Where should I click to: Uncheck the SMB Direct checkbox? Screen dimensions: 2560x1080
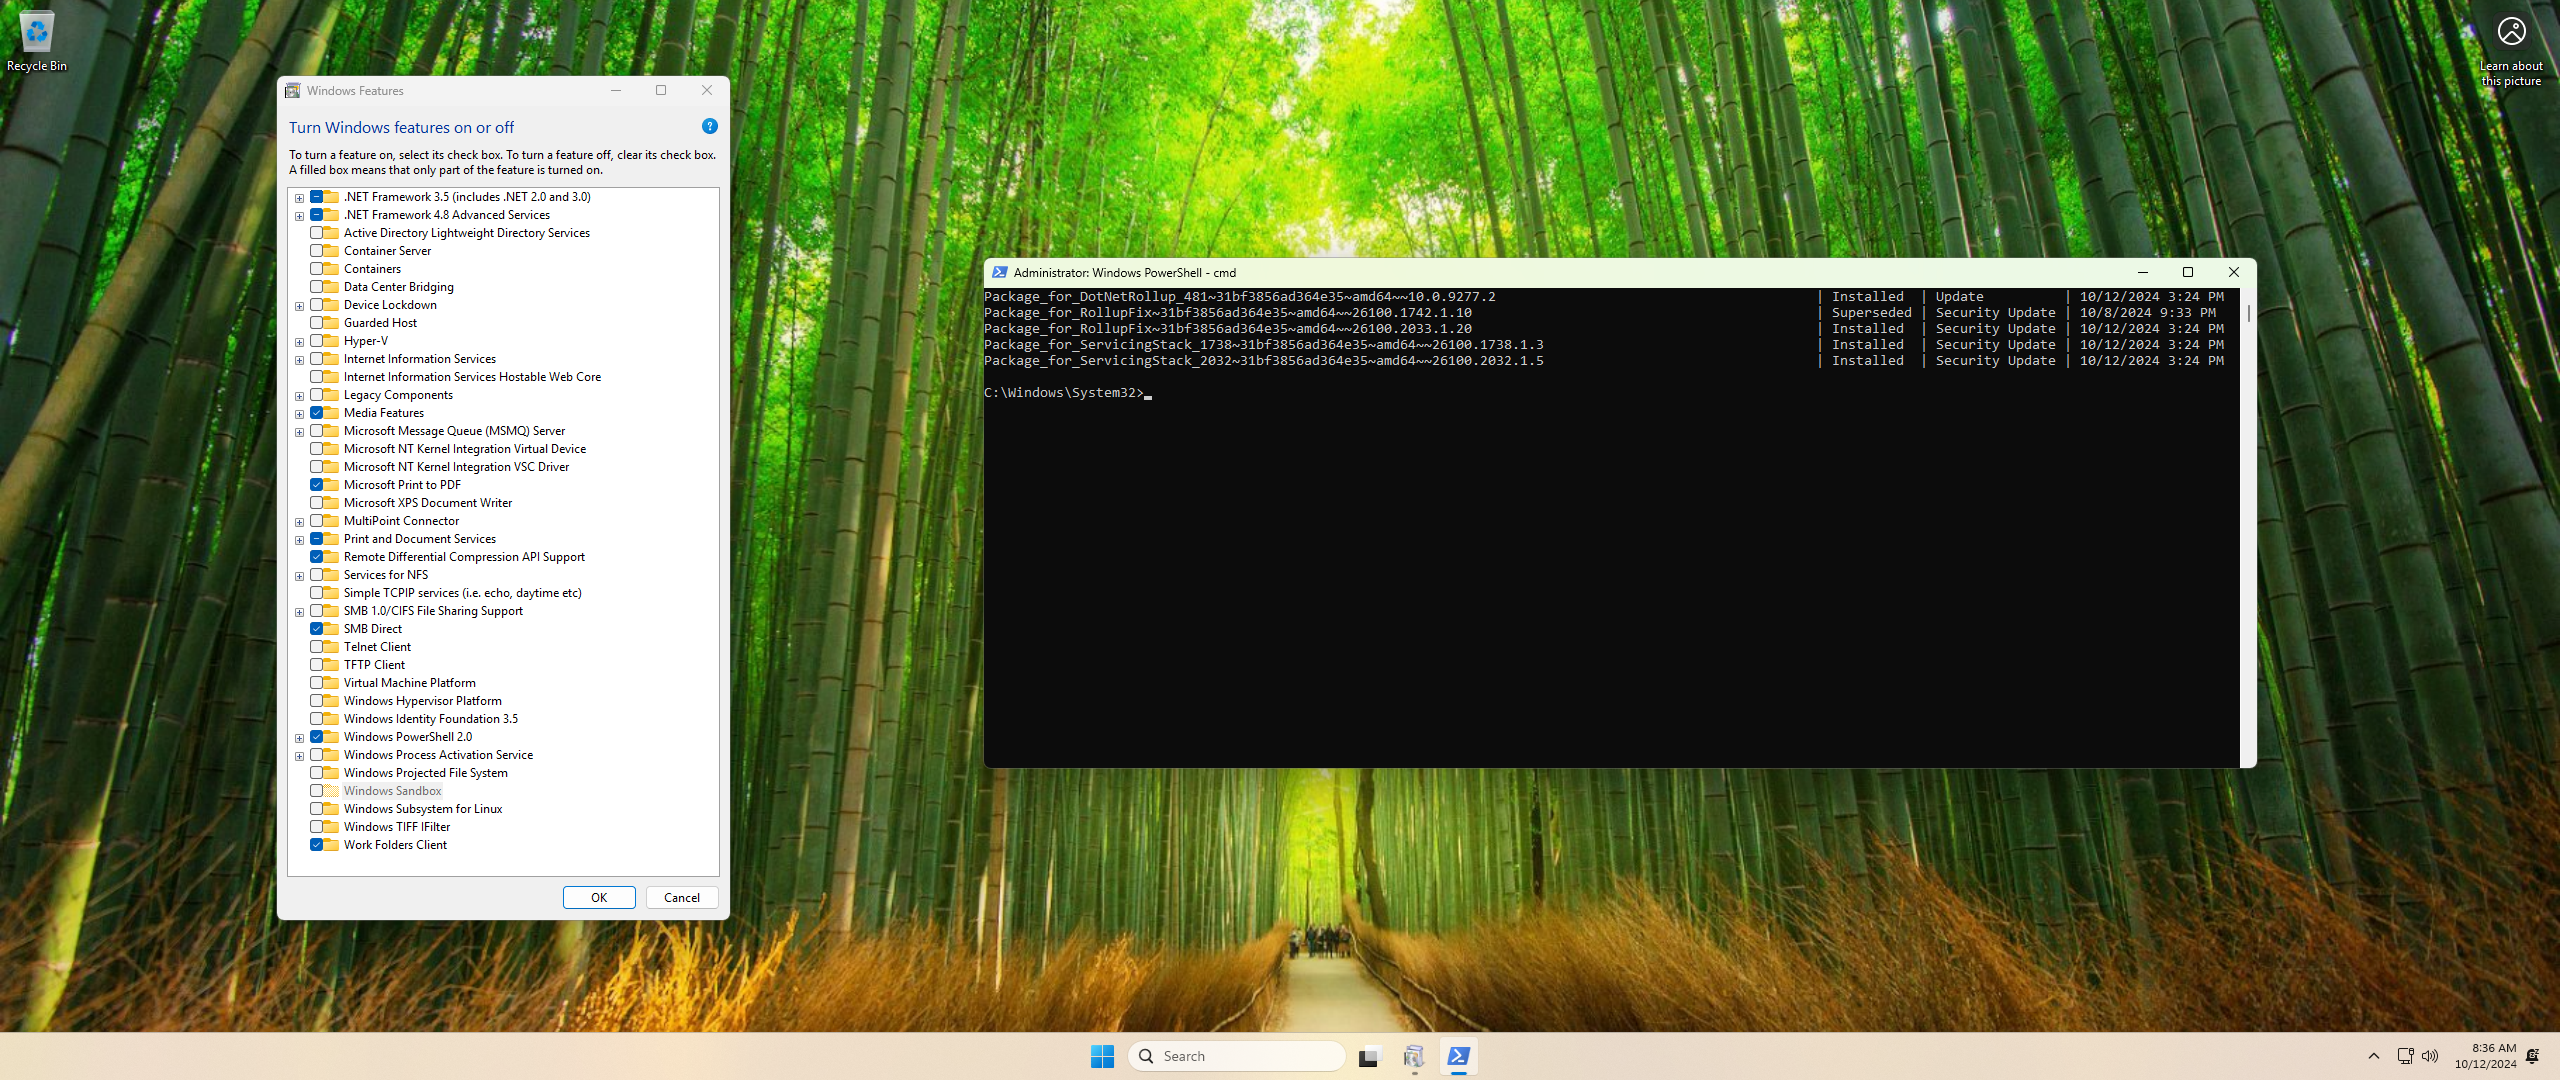pyautogui.click(x=316, y=629)
